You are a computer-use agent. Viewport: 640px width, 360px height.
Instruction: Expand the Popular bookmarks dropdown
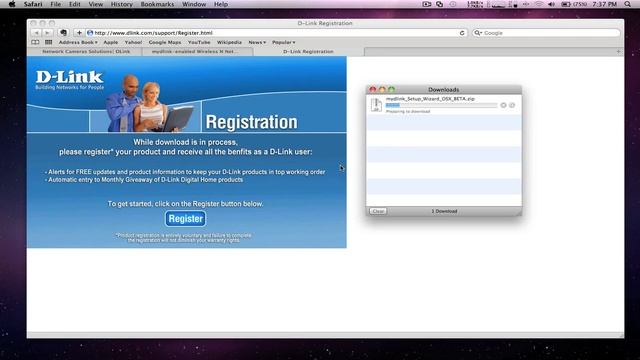pos(284,42)
